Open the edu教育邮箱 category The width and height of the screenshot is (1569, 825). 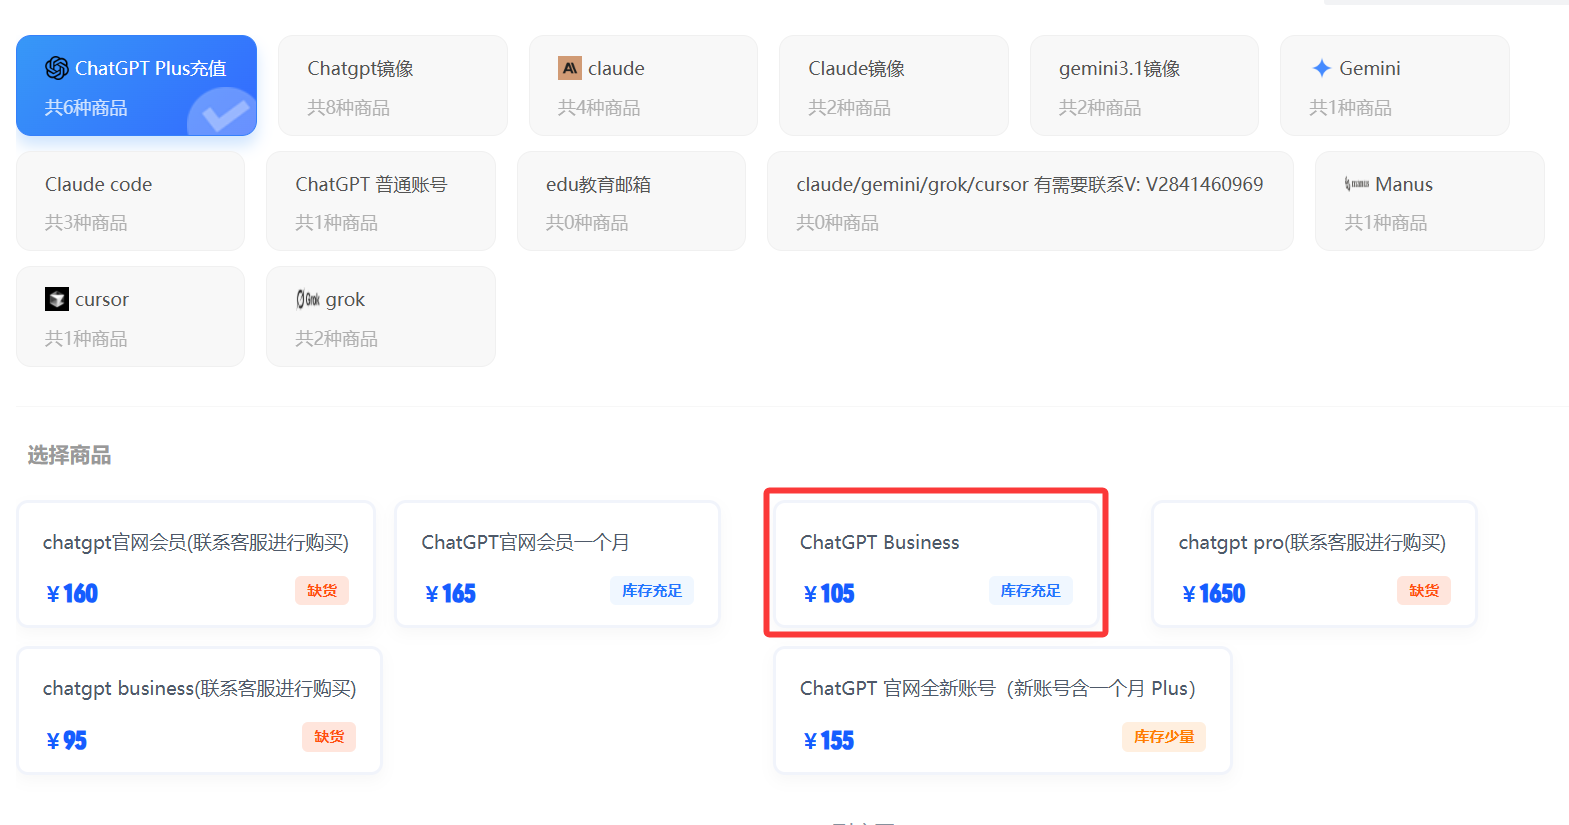(x=631, y=201)
